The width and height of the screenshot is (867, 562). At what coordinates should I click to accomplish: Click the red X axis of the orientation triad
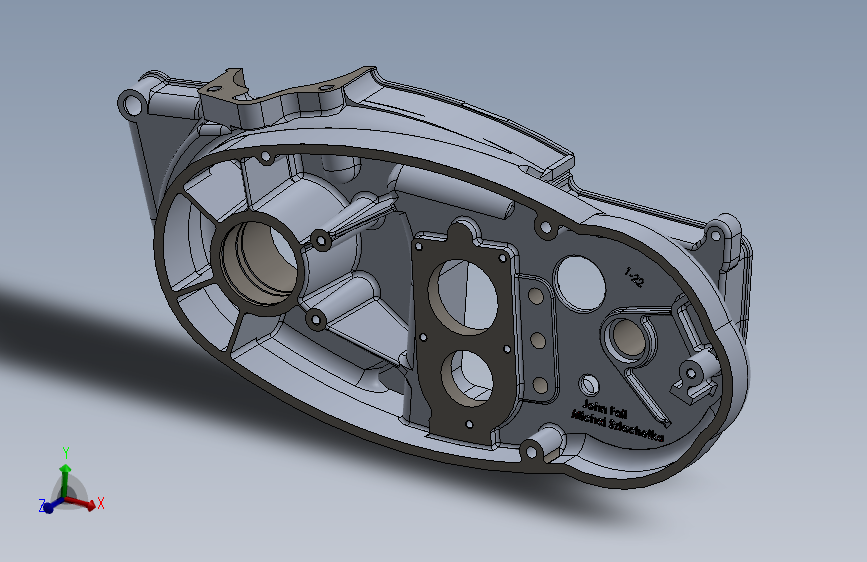(82, 503)
